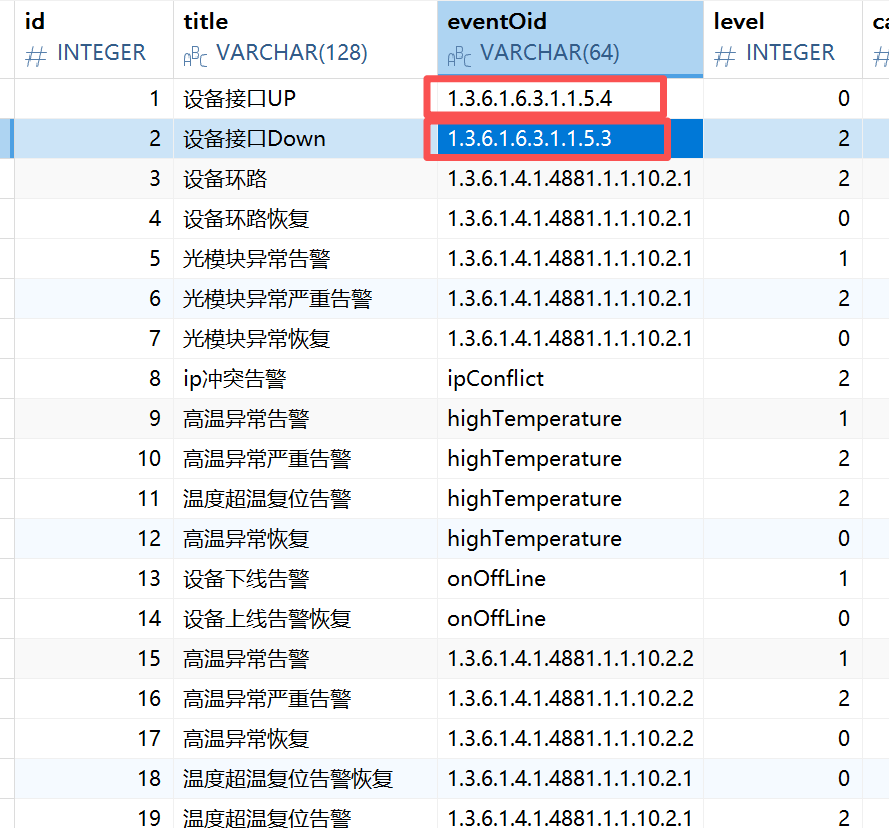Select the highlighted eventOid column header
The width and height of the screenshot is (889, 828).
click(497, 21)
